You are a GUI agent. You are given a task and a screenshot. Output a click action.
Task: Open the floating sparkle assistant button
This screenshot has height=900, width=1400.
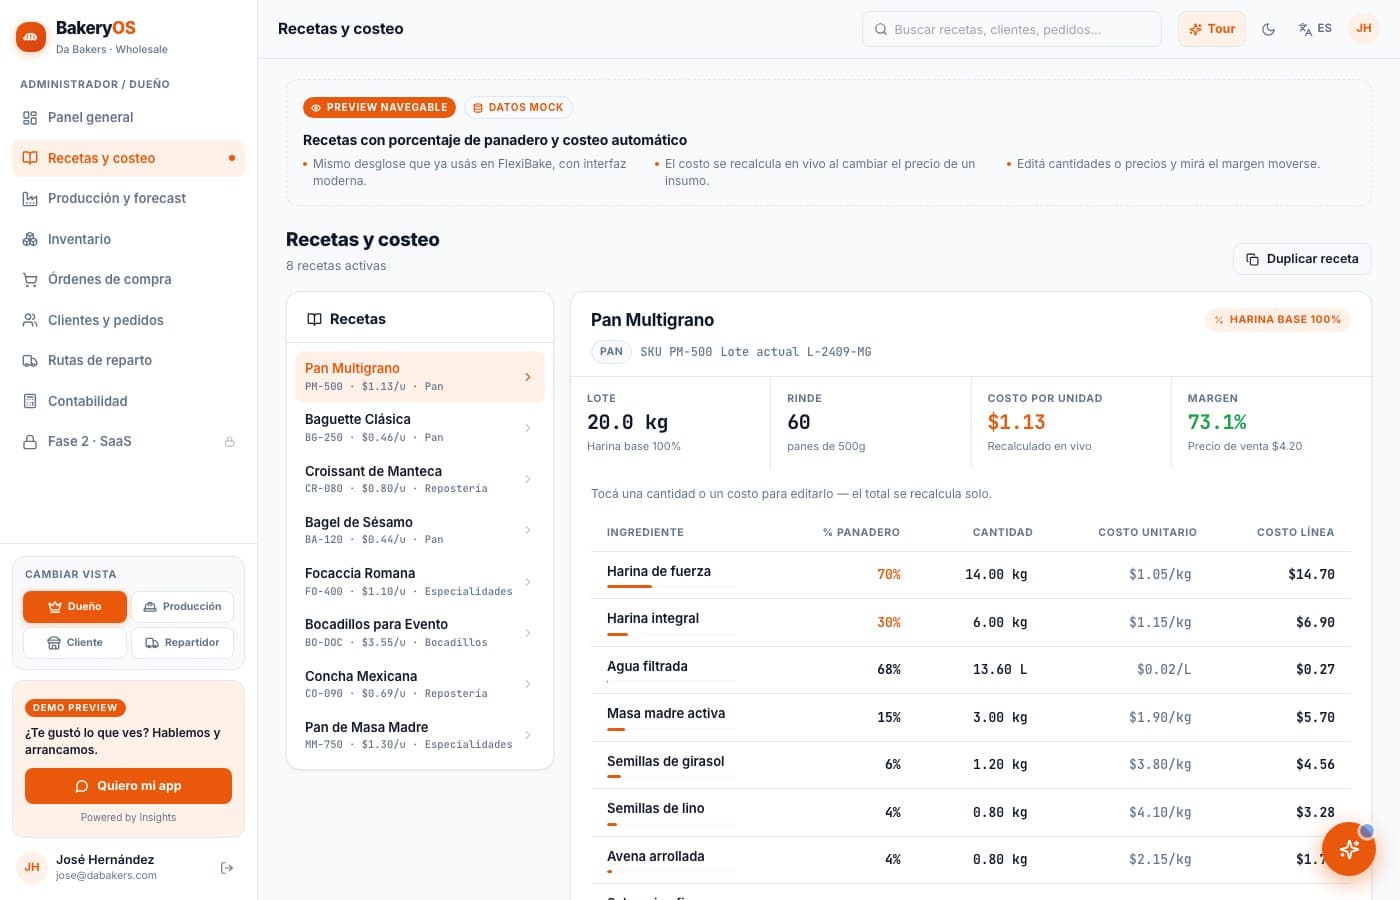[1349, 849]
